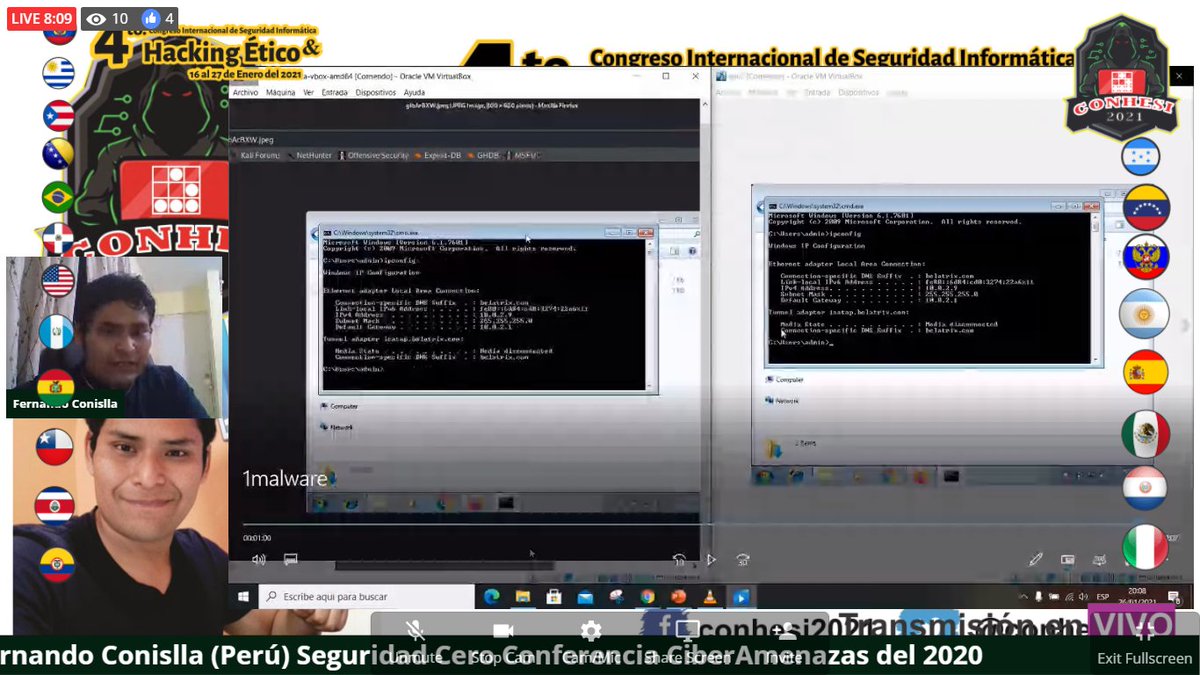This screenshot has width=1200, height=675.
Task: Open the Máquina menu in left VirtualBox window
Action: 280,92
